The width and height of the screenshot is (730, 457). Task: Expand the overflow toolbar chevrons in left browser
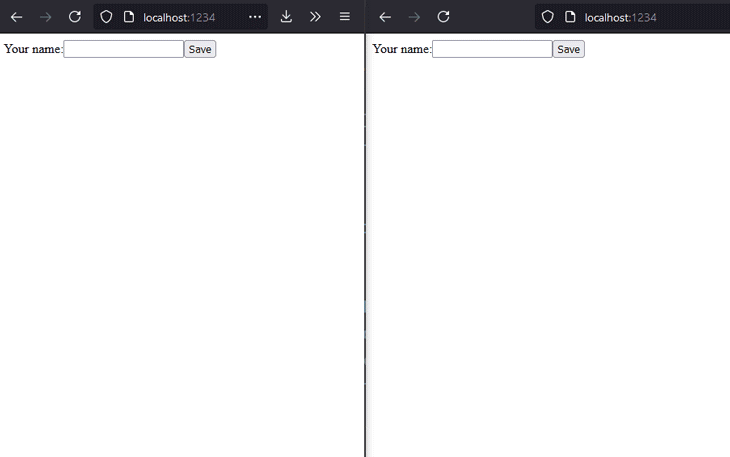tap(315, 17)
